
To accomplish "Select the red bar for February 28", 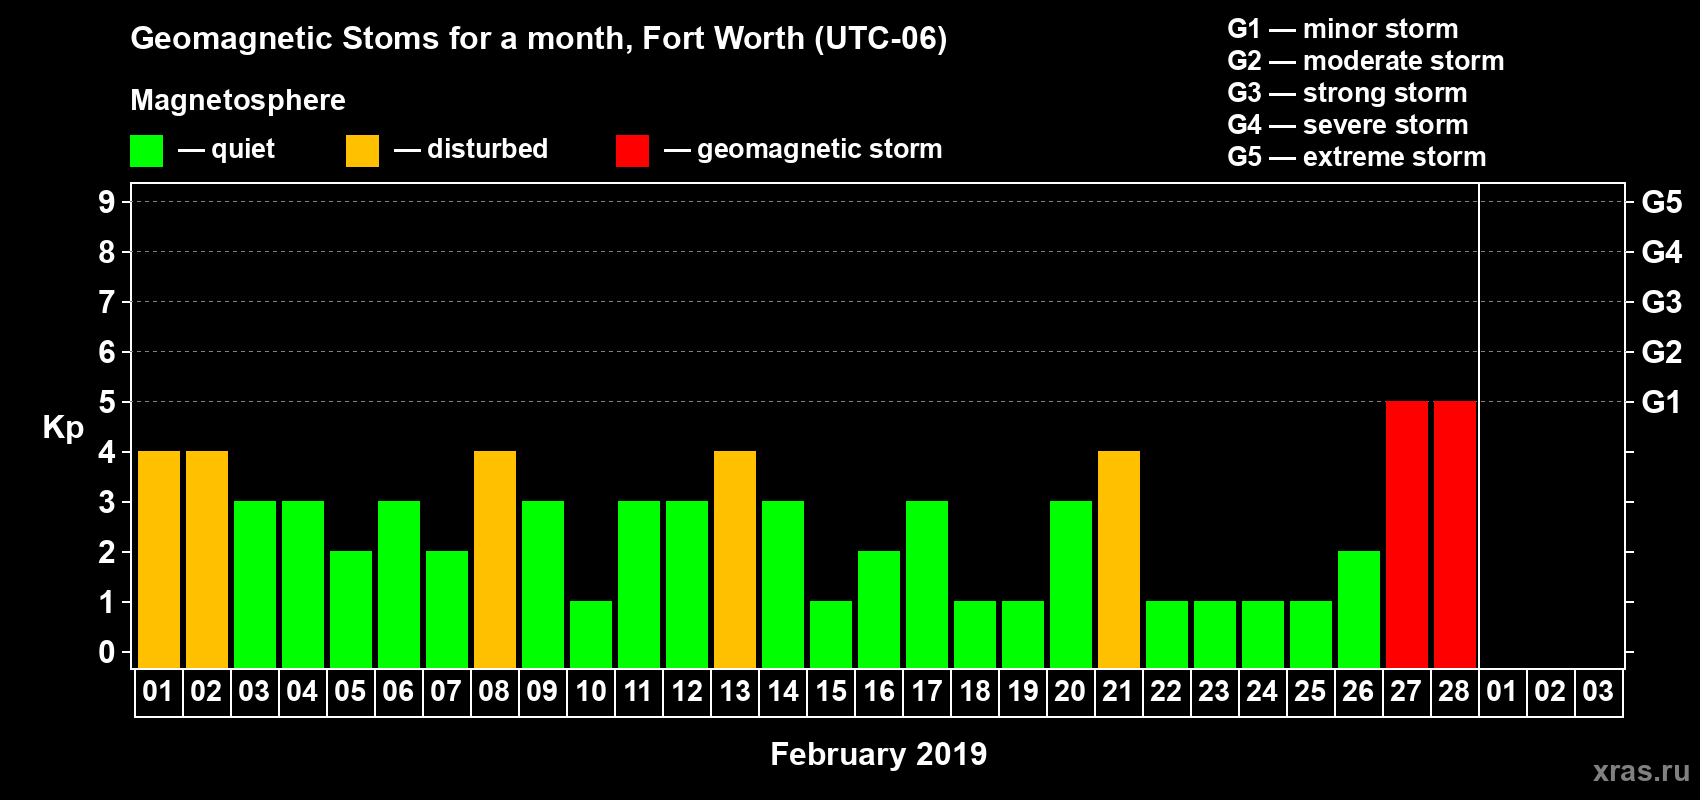I will (x=1454, y=534).
